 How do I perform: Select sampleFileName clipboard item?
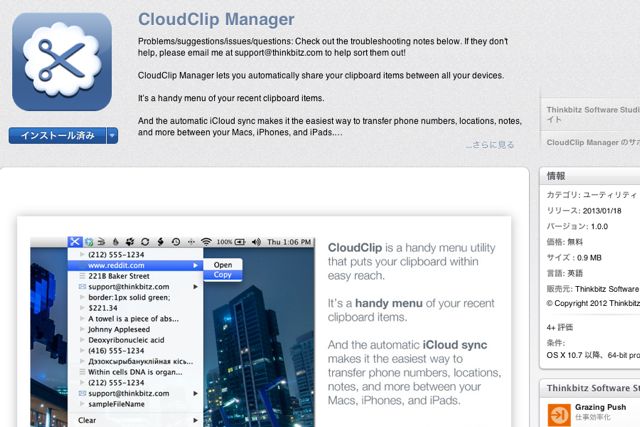[x=136, y=404]
